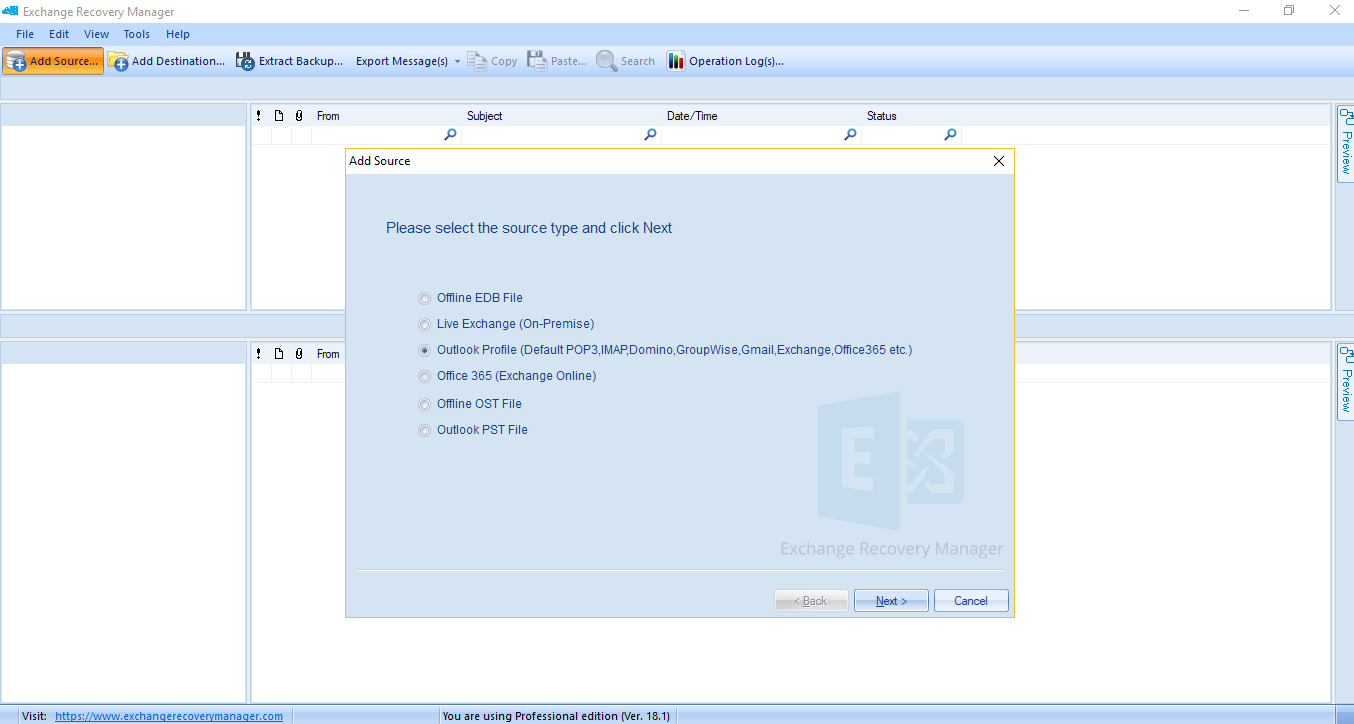Open the View menu
Image resolution: width=1354 pixels, height=724 pixels.
[x=97, y=34]
